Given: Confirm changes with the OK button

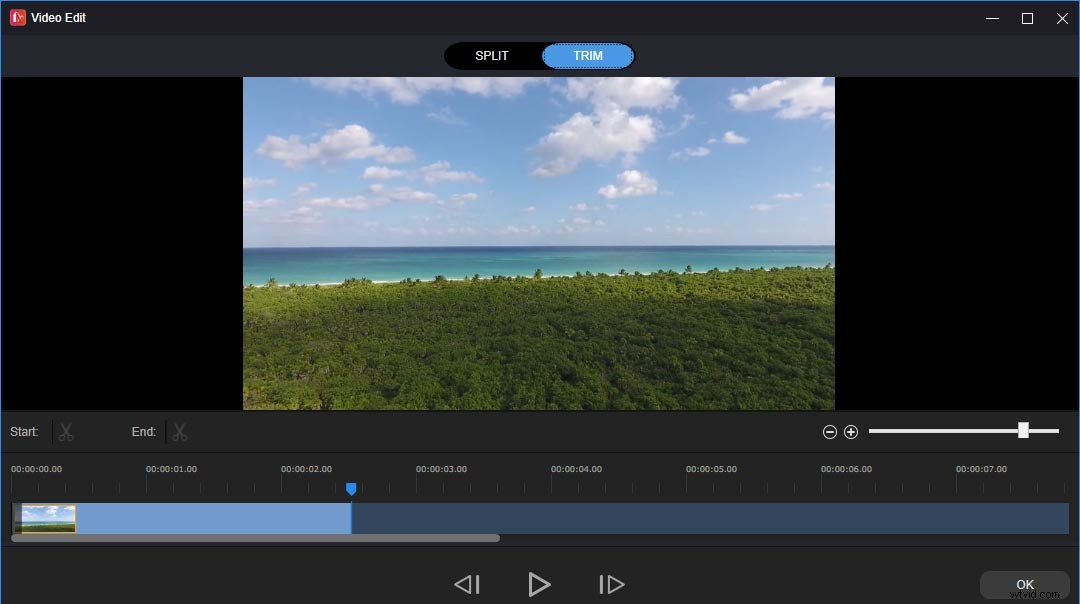Looking at the screenshot, I should click(1023, 584).
